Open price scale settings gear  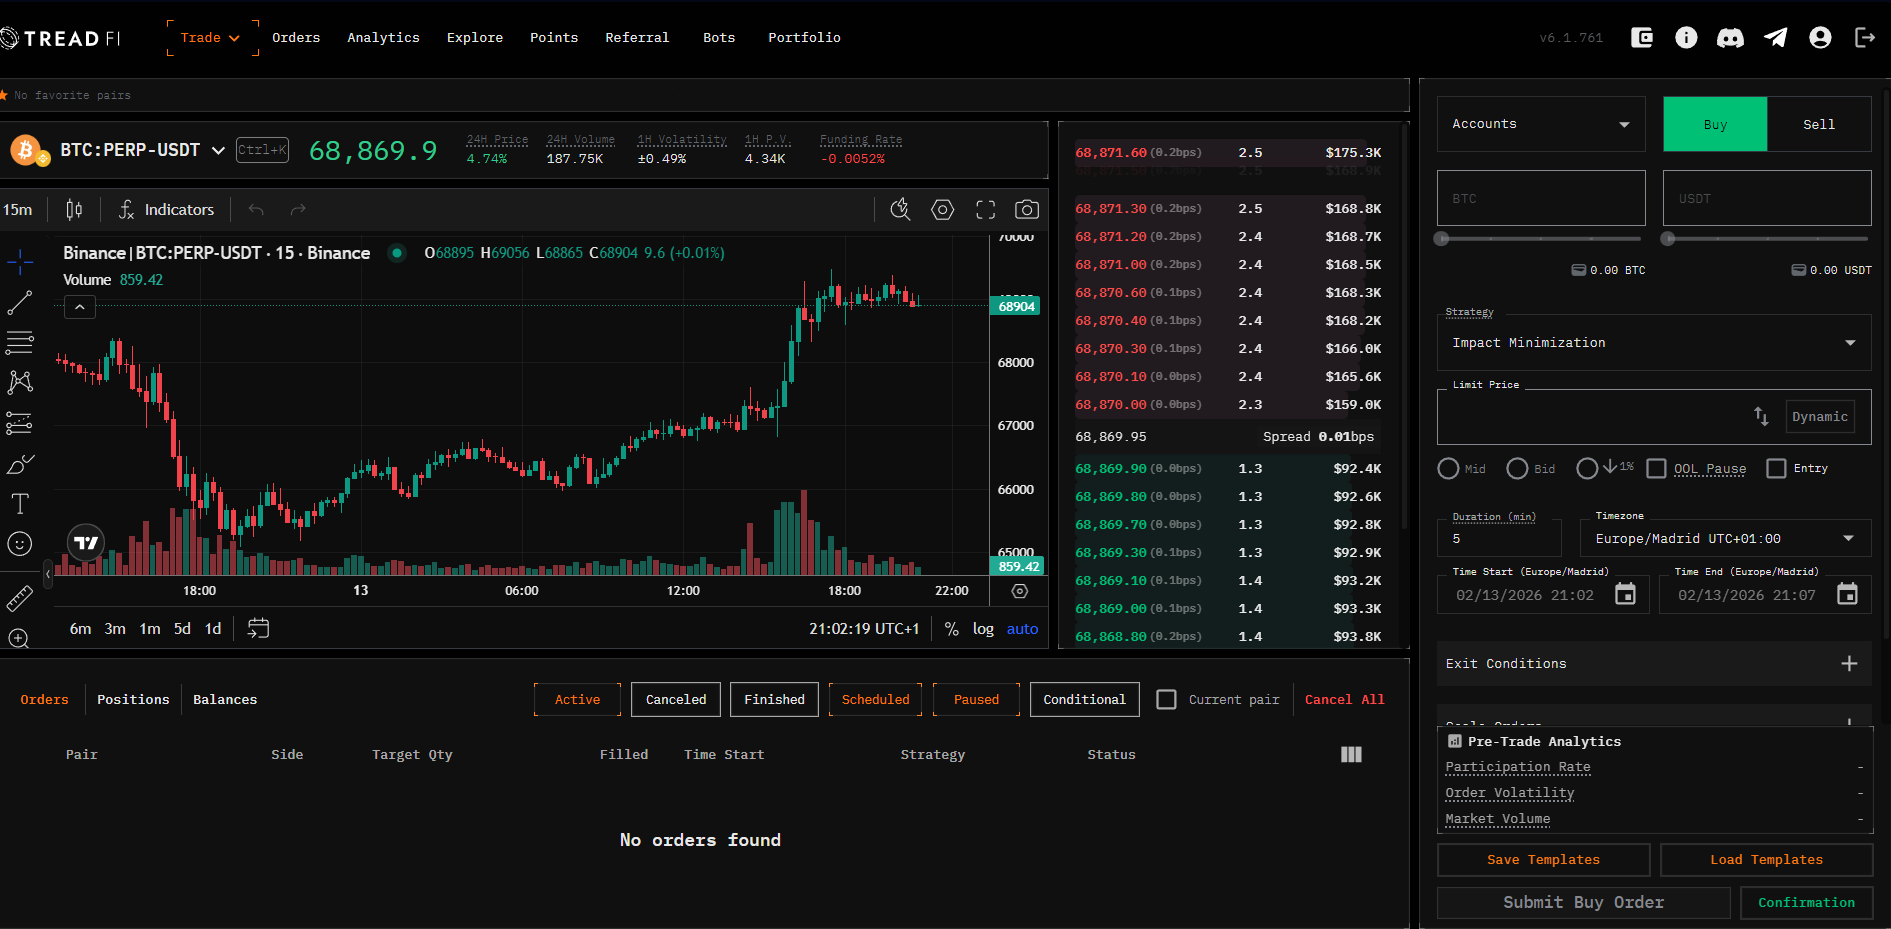[x=1020, y=591]
